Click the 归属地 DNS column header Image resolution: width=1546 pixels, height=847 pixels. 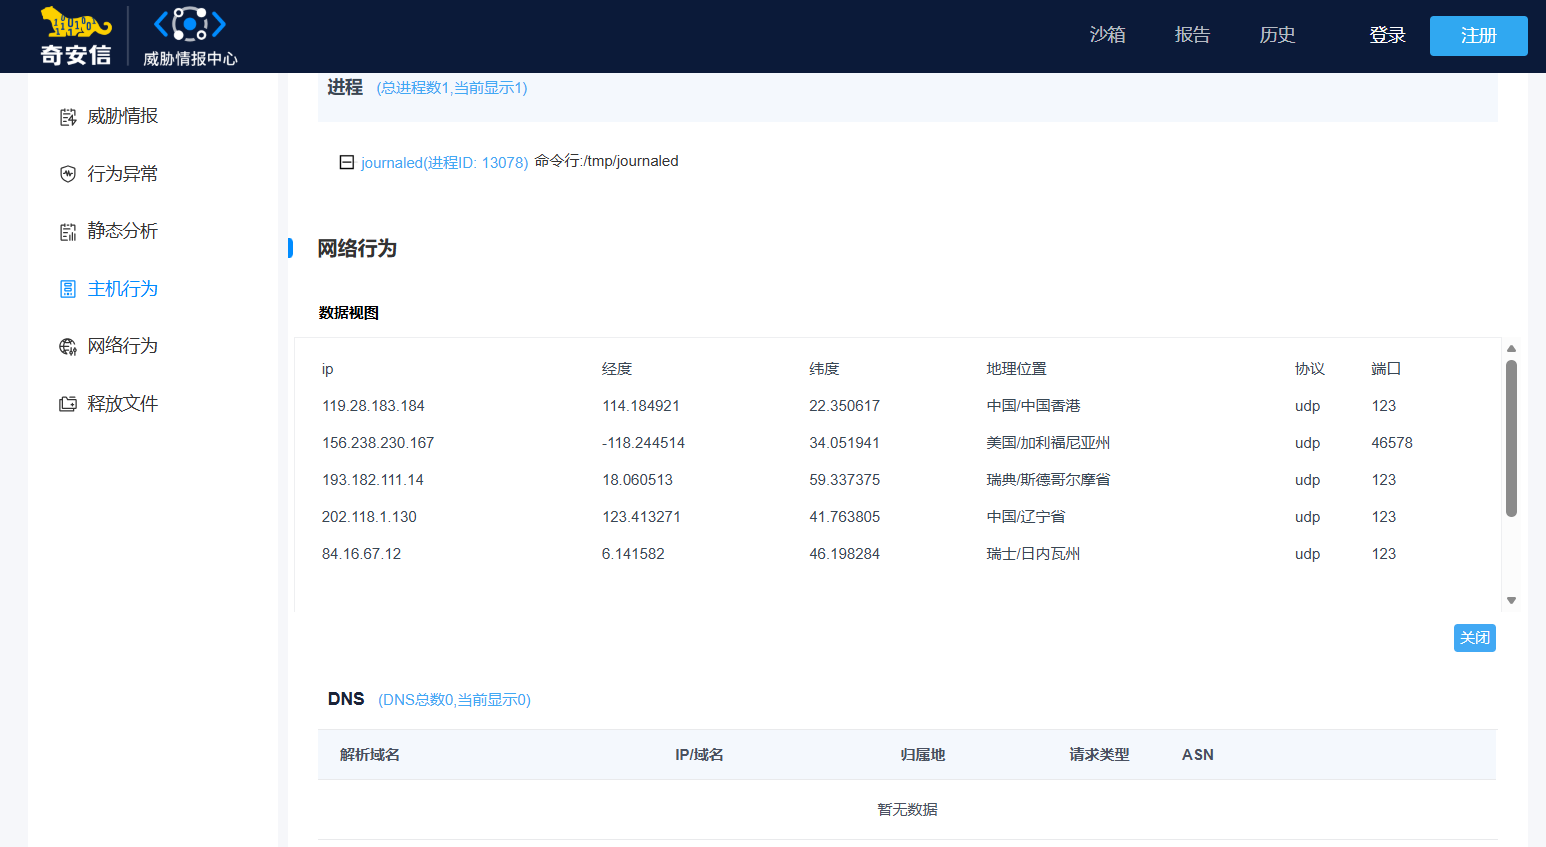(x=923, y=755)
